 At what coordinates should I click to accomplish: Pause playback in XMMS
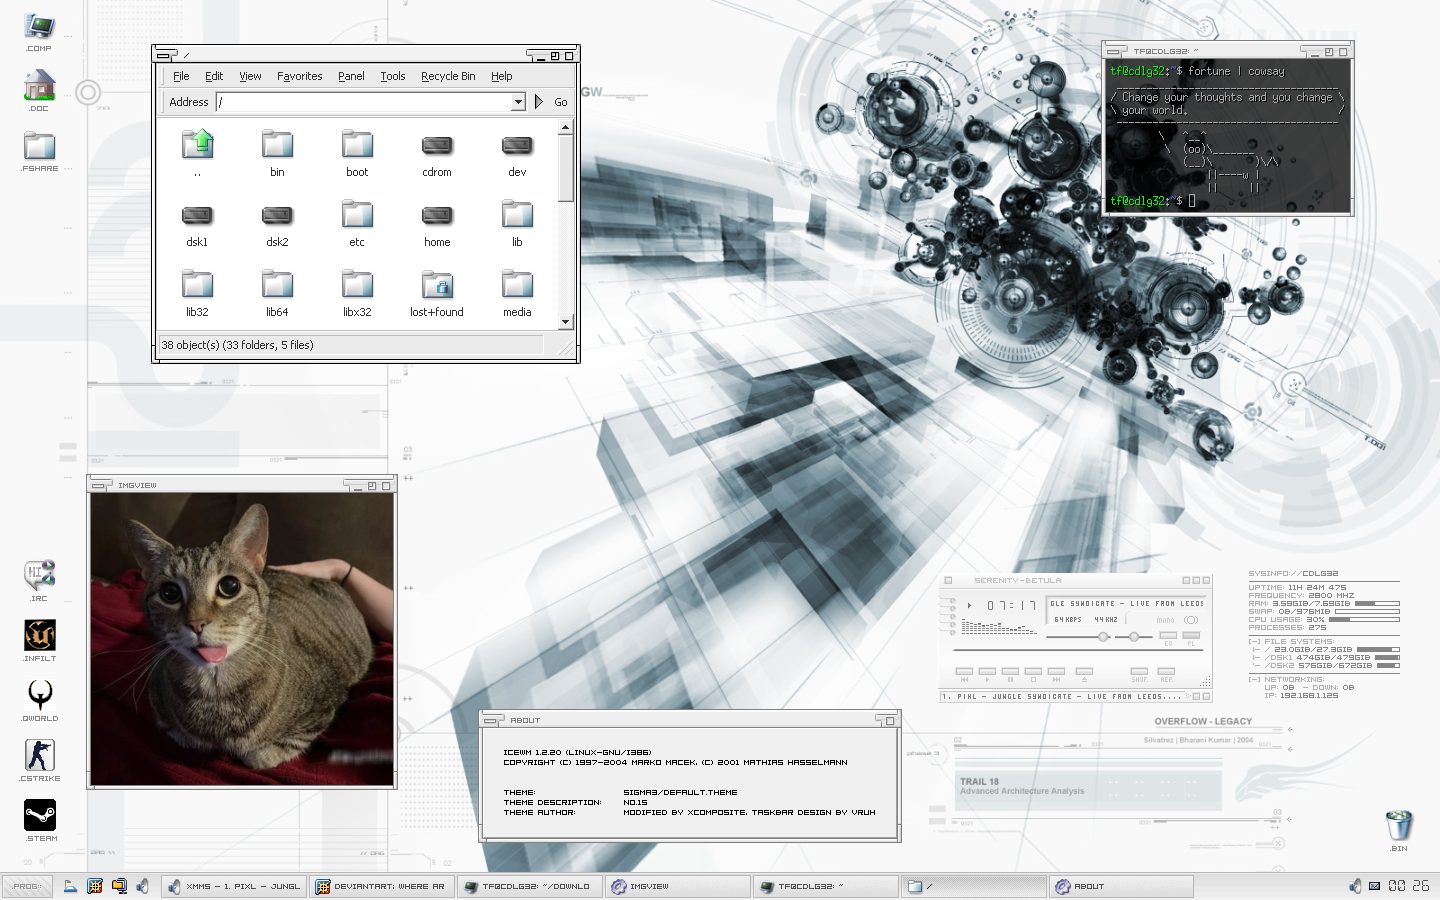coord(1010,672)
